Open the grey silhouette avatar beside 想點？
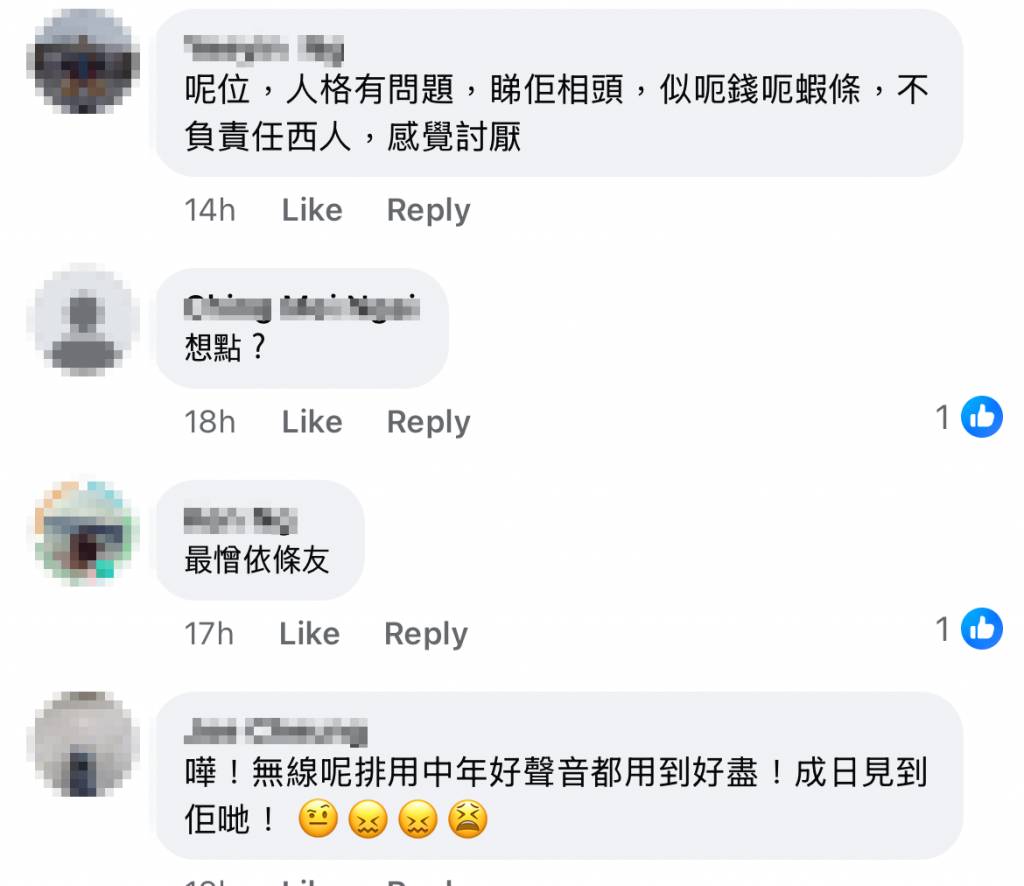Image resolution: width=1024 pixels, height=886 pixels. click(83, 321)
